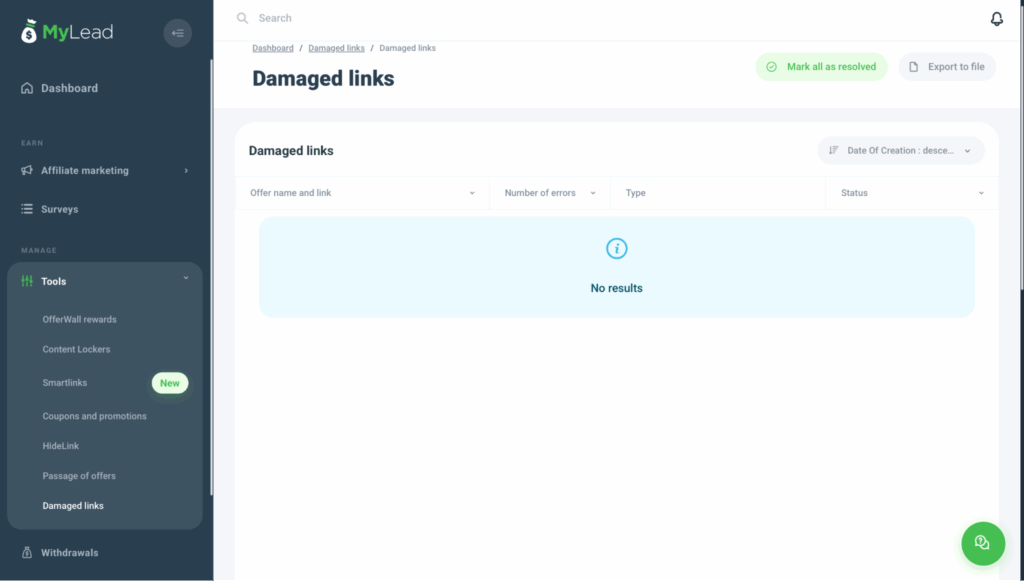1024x581 pixels.
Task: Open the Date Of Creation sort dropdown
Action: (901, 151)
